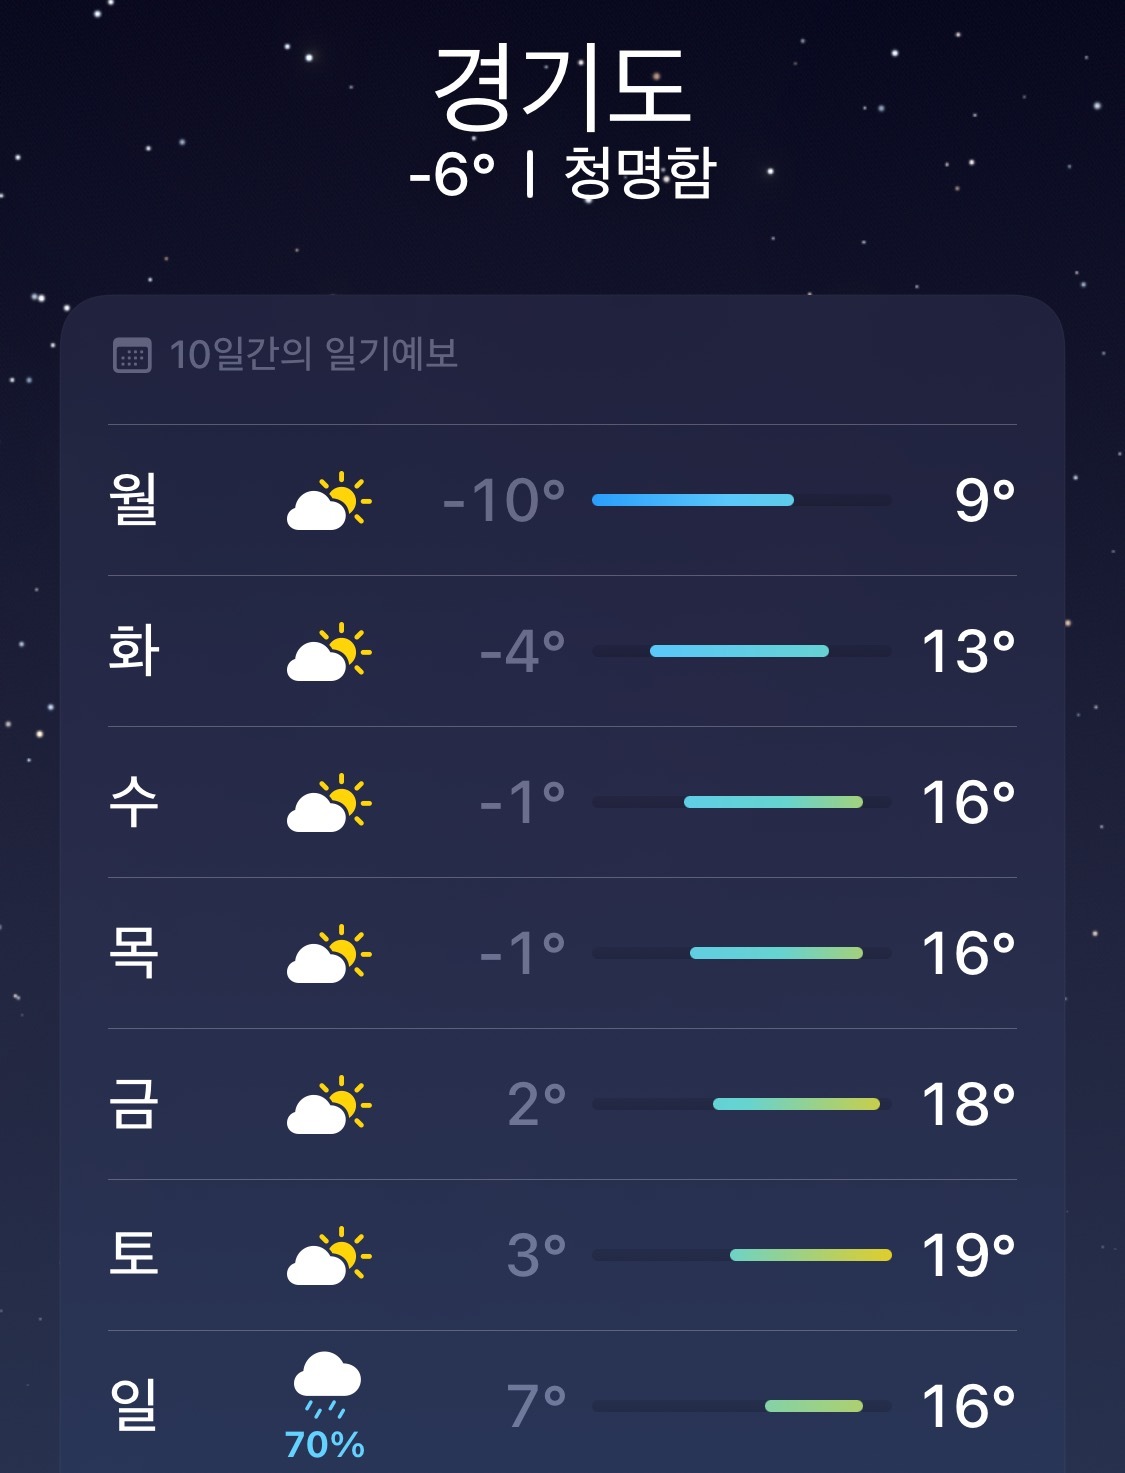Tap the 70% rain probability label
This screenshot has height=1473, width=1125.
coord(325,1445)
